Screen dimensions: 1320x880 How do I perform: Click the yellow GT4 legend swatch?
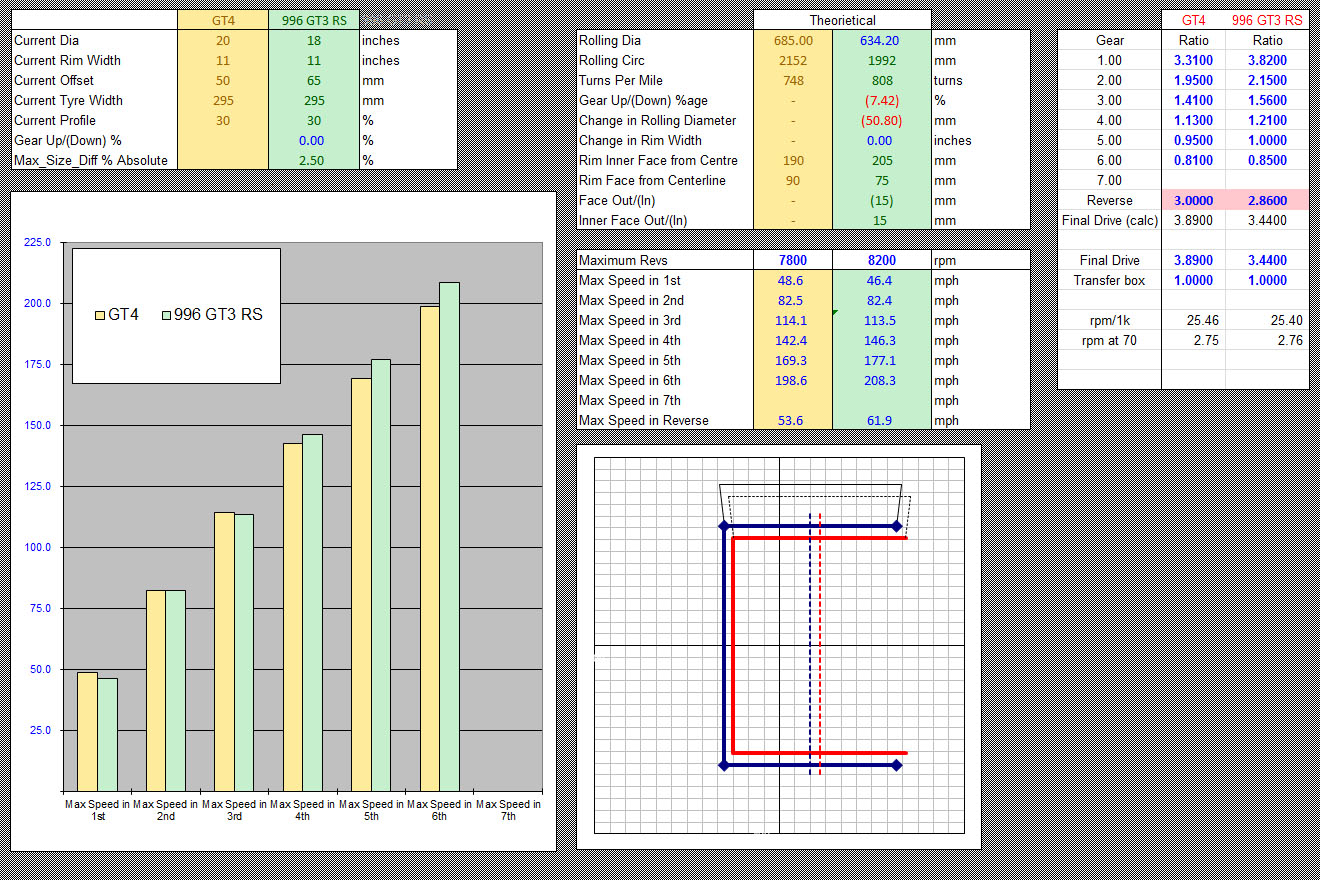point(100,314)
